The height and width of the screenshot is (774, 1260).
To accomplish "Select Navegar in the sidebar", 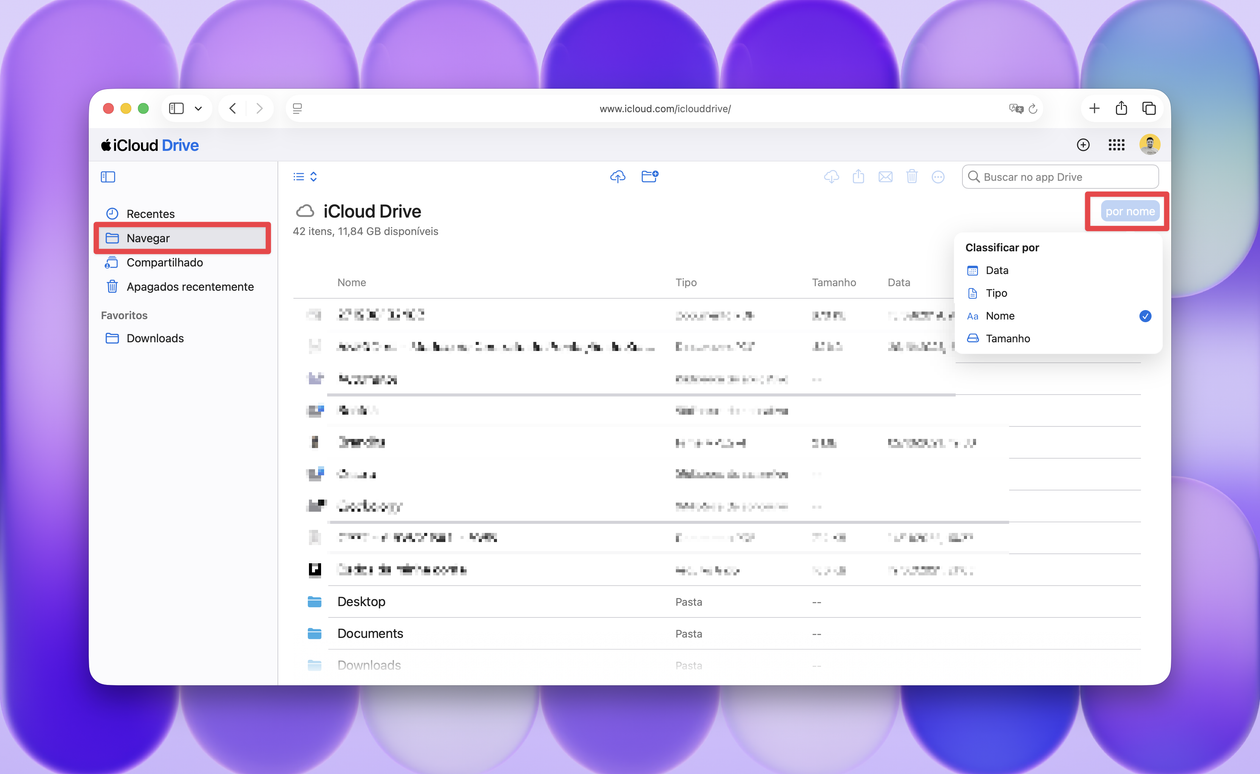I will 183,238.
